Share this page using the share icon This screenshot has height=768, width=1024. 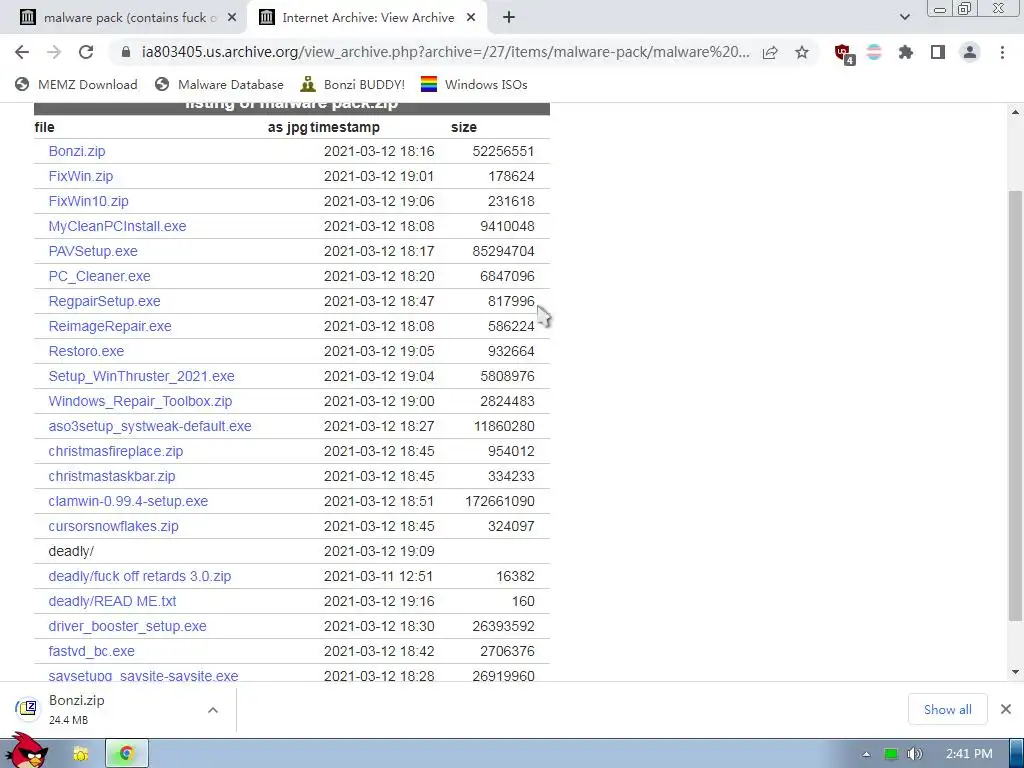770,52
